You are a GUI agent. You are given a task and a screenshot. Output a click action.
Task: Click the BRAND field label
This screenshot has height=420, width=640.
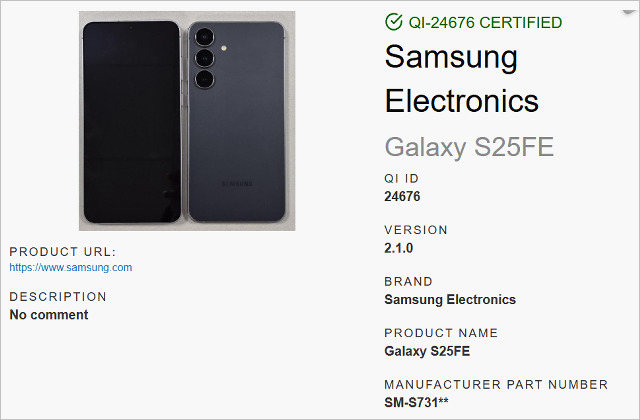(x=408, y=282)
